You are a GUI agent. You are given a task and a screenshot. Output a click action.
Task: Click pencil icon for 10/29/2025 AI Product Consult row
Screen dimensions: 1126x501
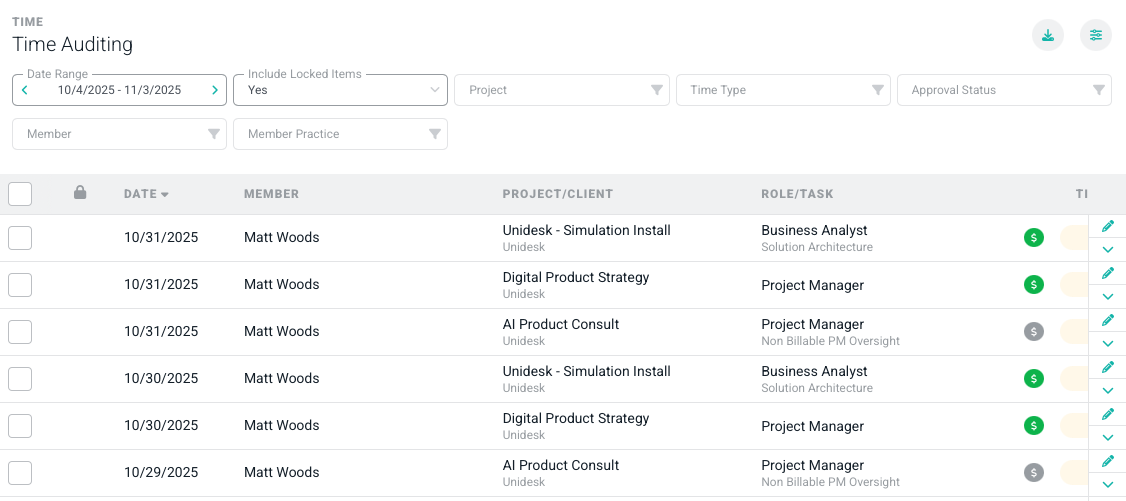1107,461
